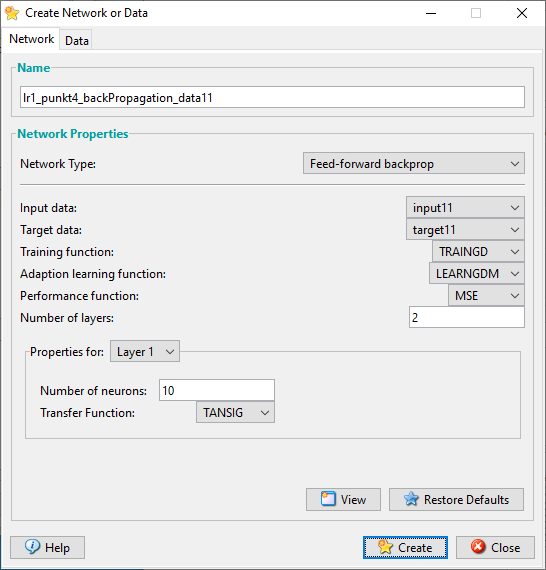The image size is (546, 570).
Task: Click the Restore Defaults button
Action: click(456, 499)
